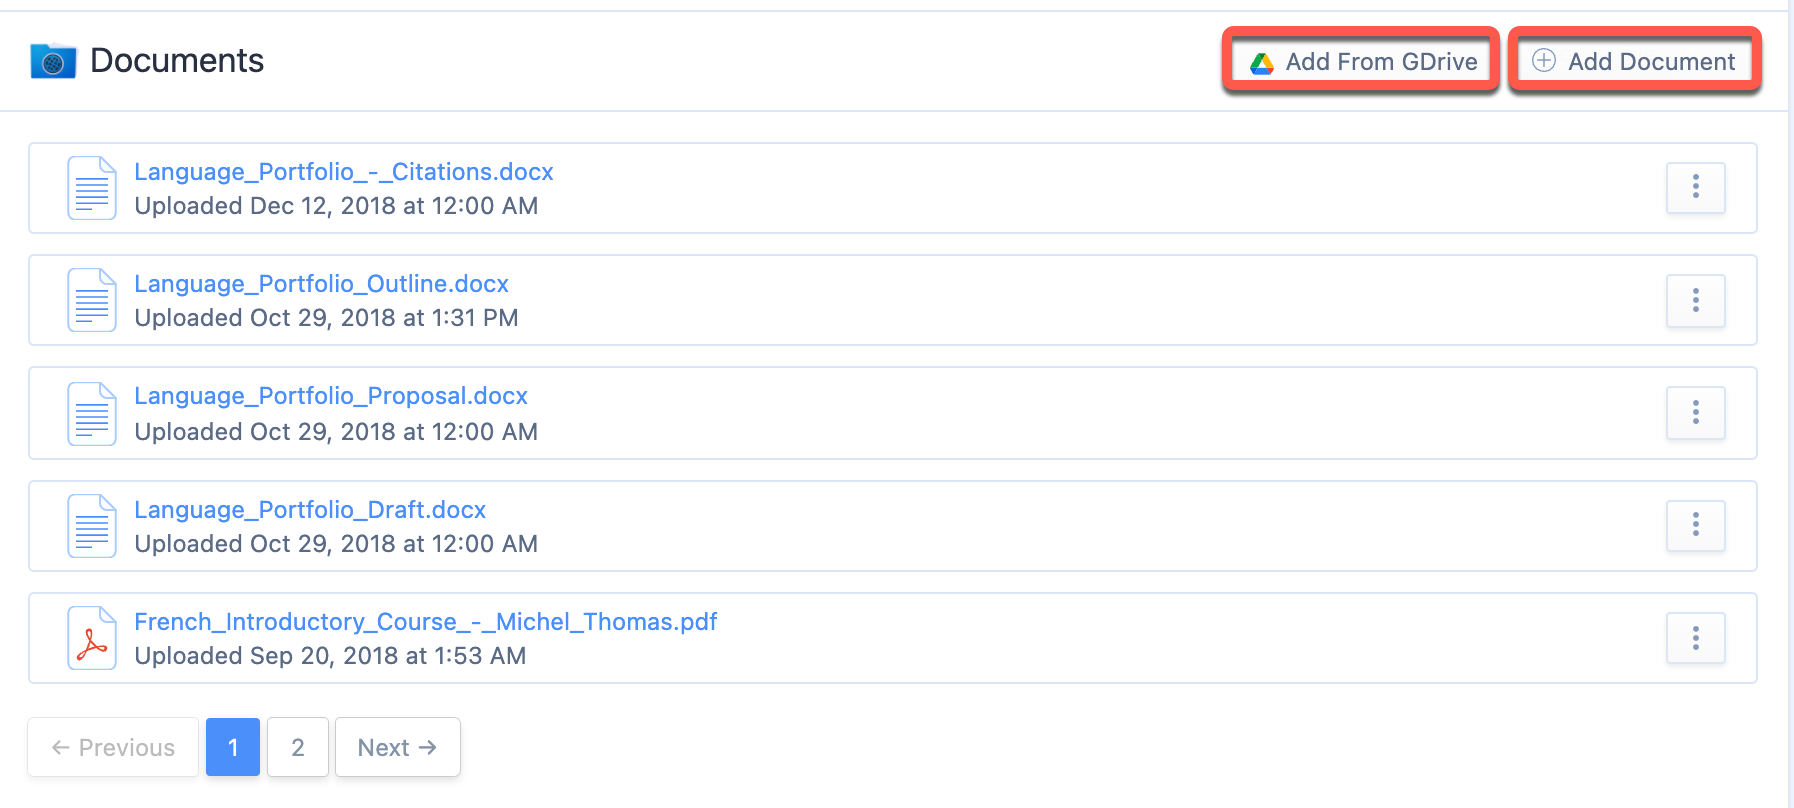Click the plus circle icon on Add Document
1794x808 pixels.
point(1544,61)
